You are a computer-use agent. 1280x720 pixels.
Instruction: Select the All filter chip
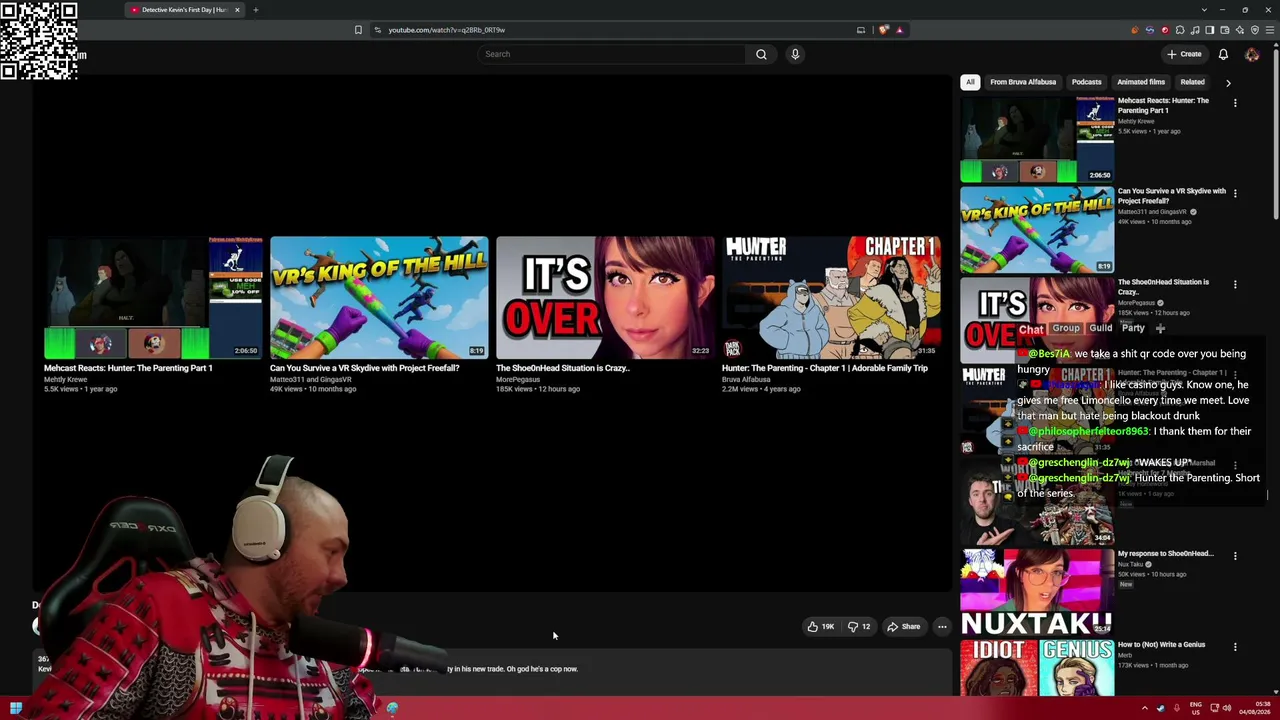coord(970,82)
